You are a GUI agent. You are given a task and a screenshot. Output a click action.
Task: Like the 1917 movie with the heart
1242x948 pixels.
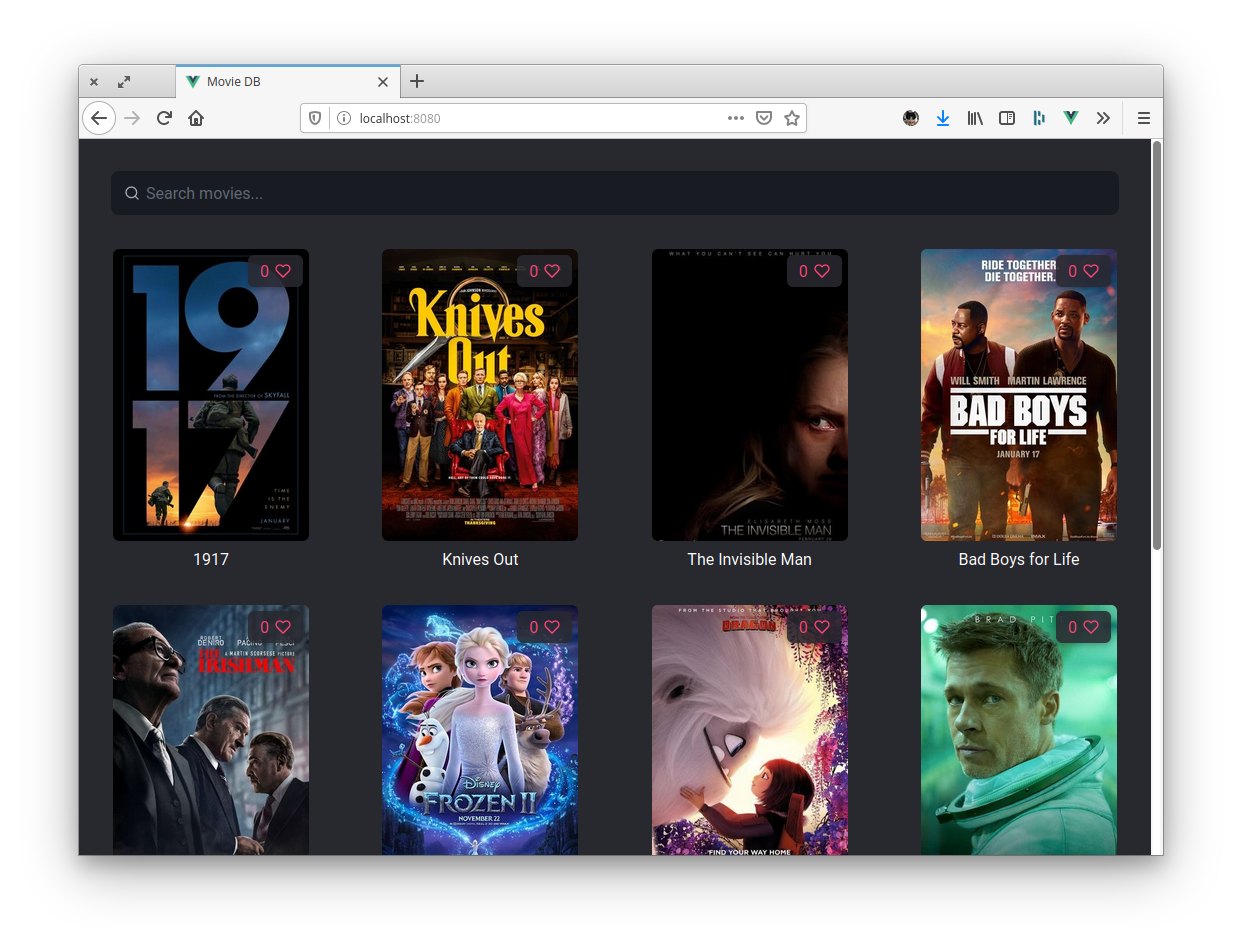point(275,271)
